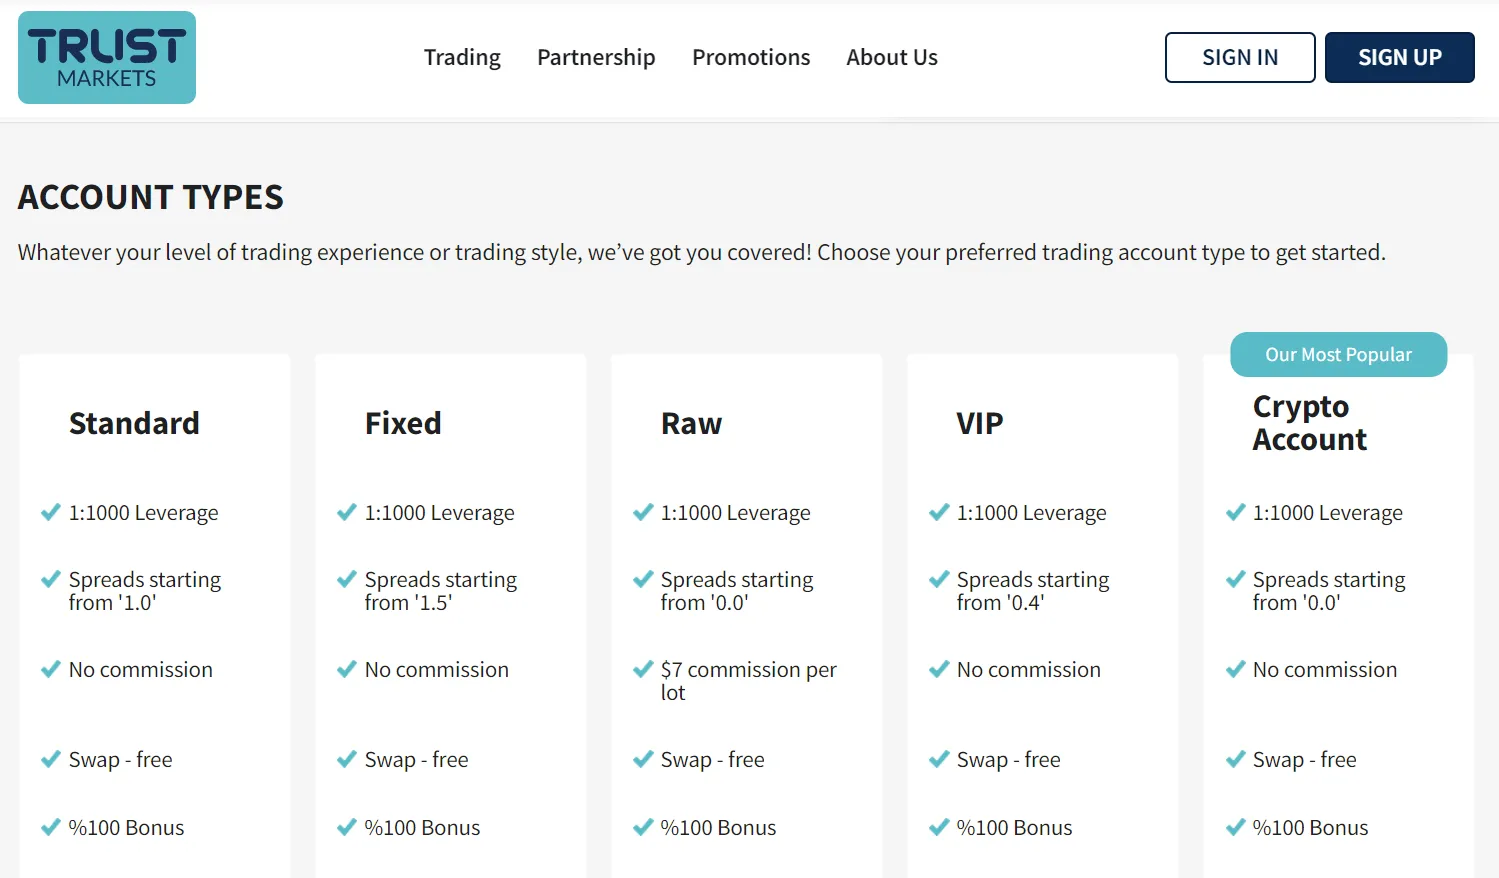Click the Trust Markets logo

[107, 57]
